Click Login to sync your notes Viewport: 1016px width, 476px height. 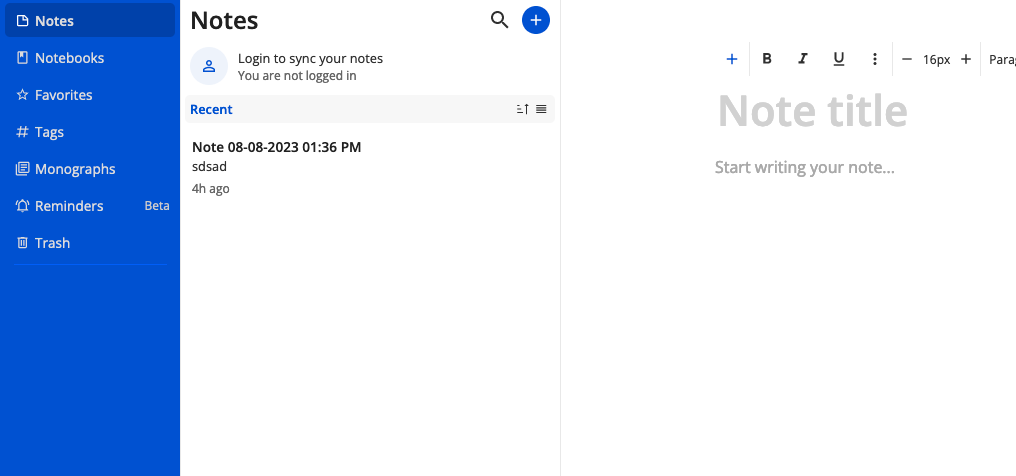(310, 59)
